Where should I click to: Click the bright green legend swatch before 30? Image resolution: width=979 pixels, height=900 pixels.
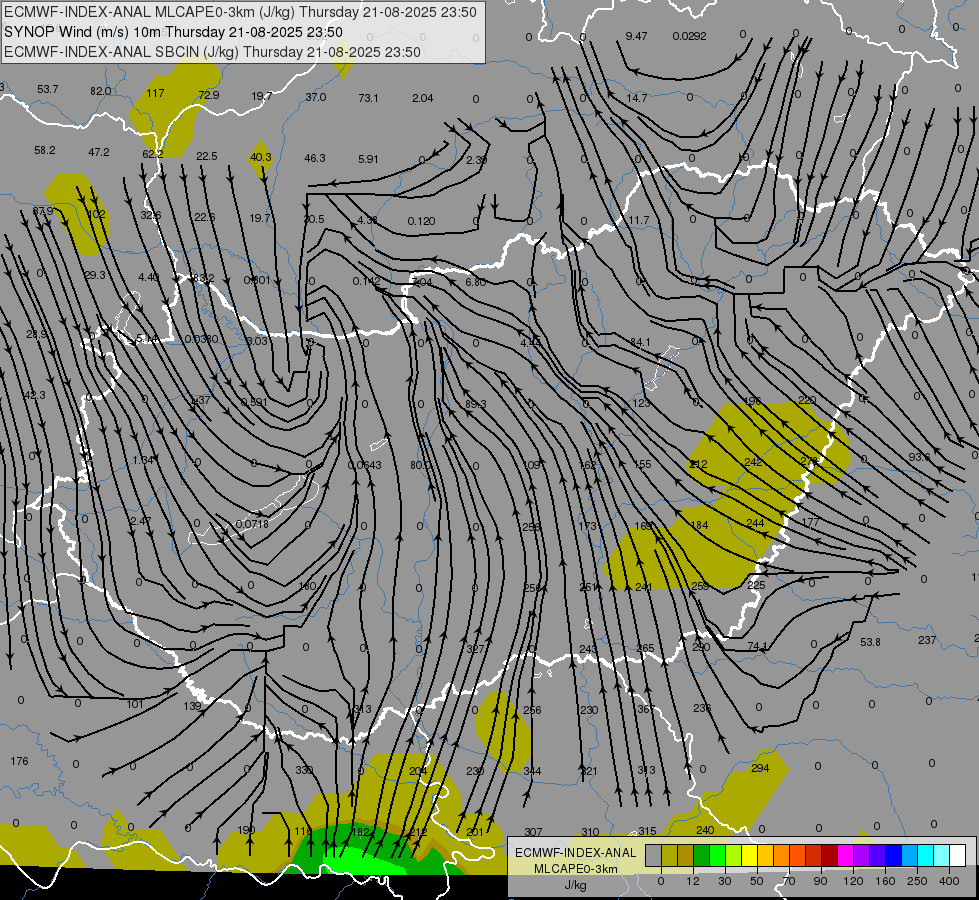click(x=717, y=855)
